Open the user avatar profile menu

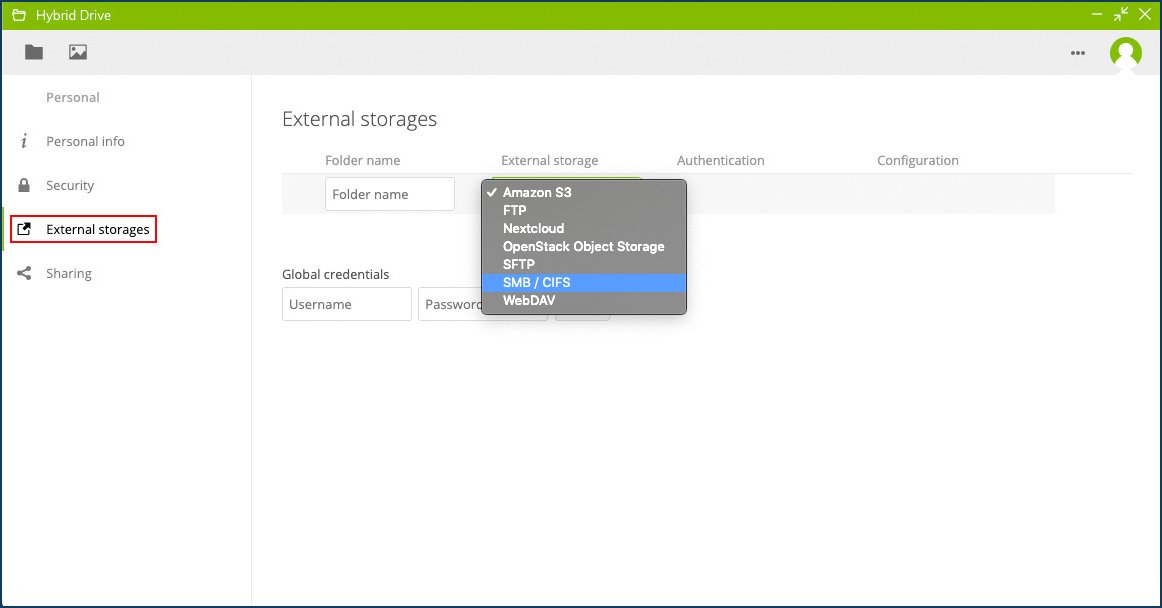[1125, 52]
